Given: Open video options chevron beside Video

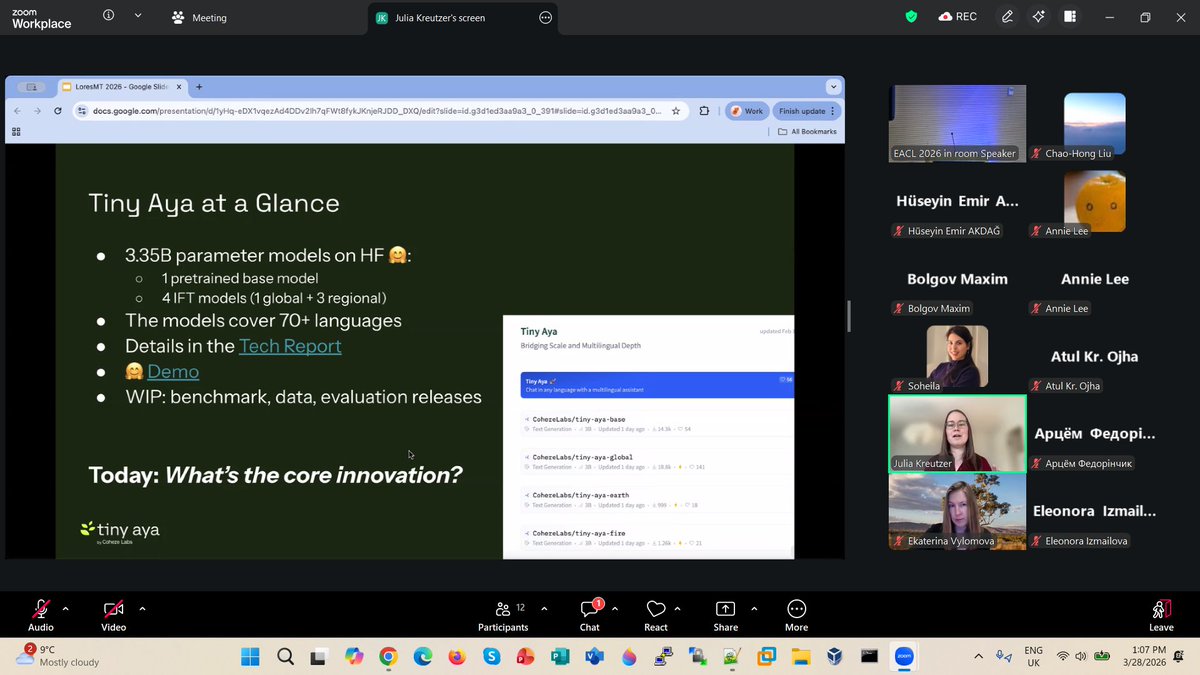Looking at the screenshot, I should pyautogui.click(x=142, y=608).
